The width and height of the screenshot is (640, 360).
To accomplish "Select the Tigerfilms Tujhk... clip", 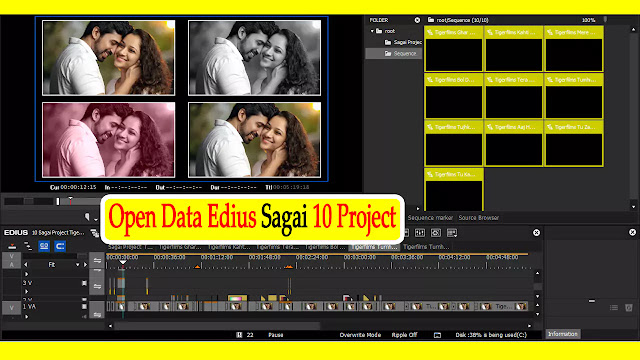I will pos(454,143).
